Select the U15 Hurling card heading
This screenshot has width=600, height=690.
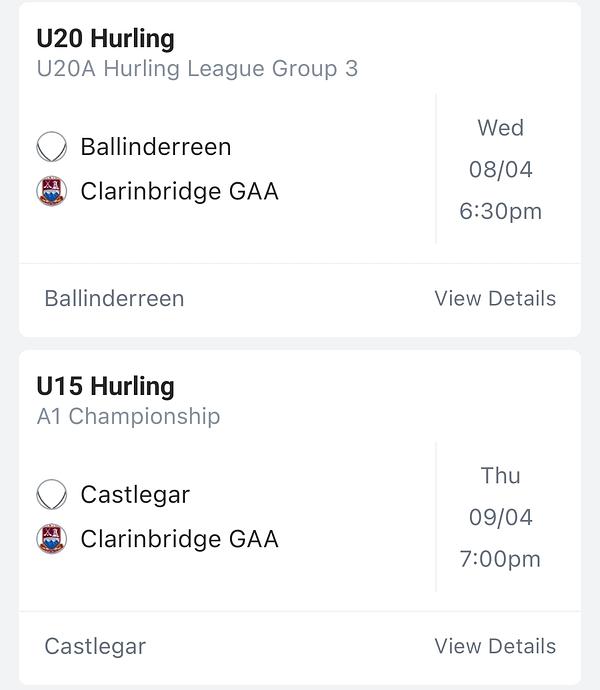tap(105, 387)
